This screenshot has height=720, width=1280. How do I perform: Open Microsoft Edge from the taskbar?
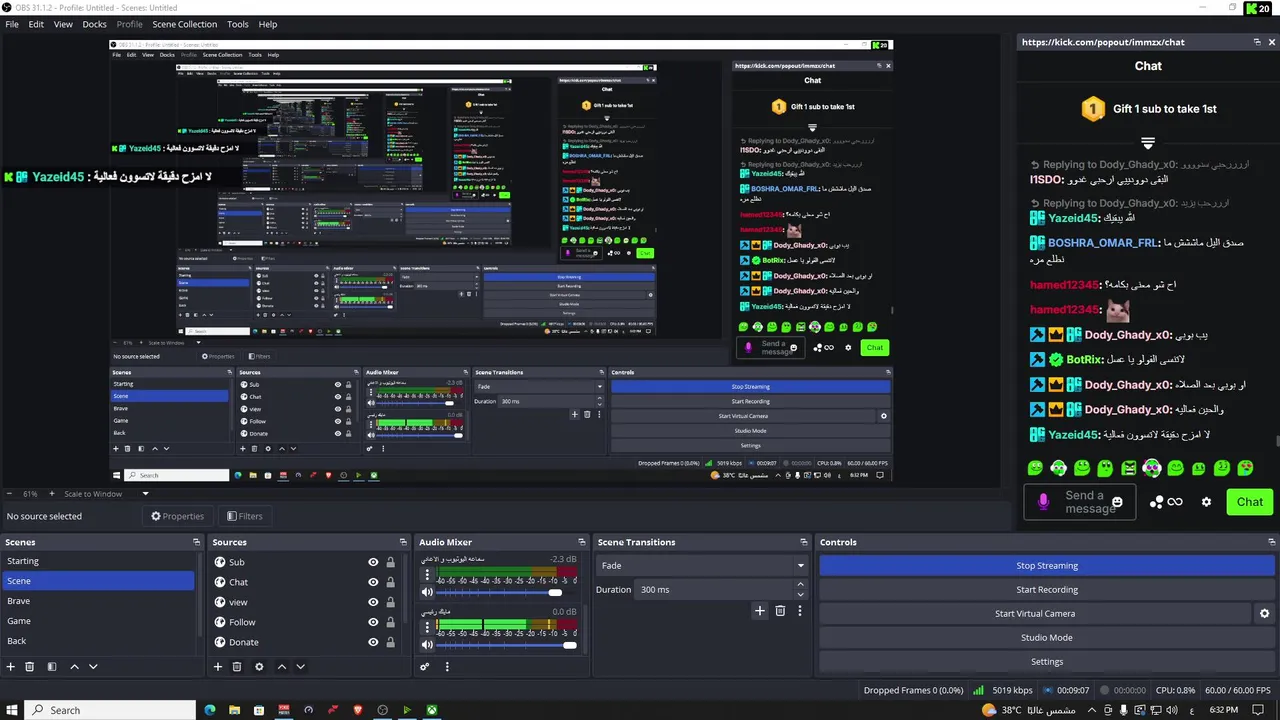[210, 710]
